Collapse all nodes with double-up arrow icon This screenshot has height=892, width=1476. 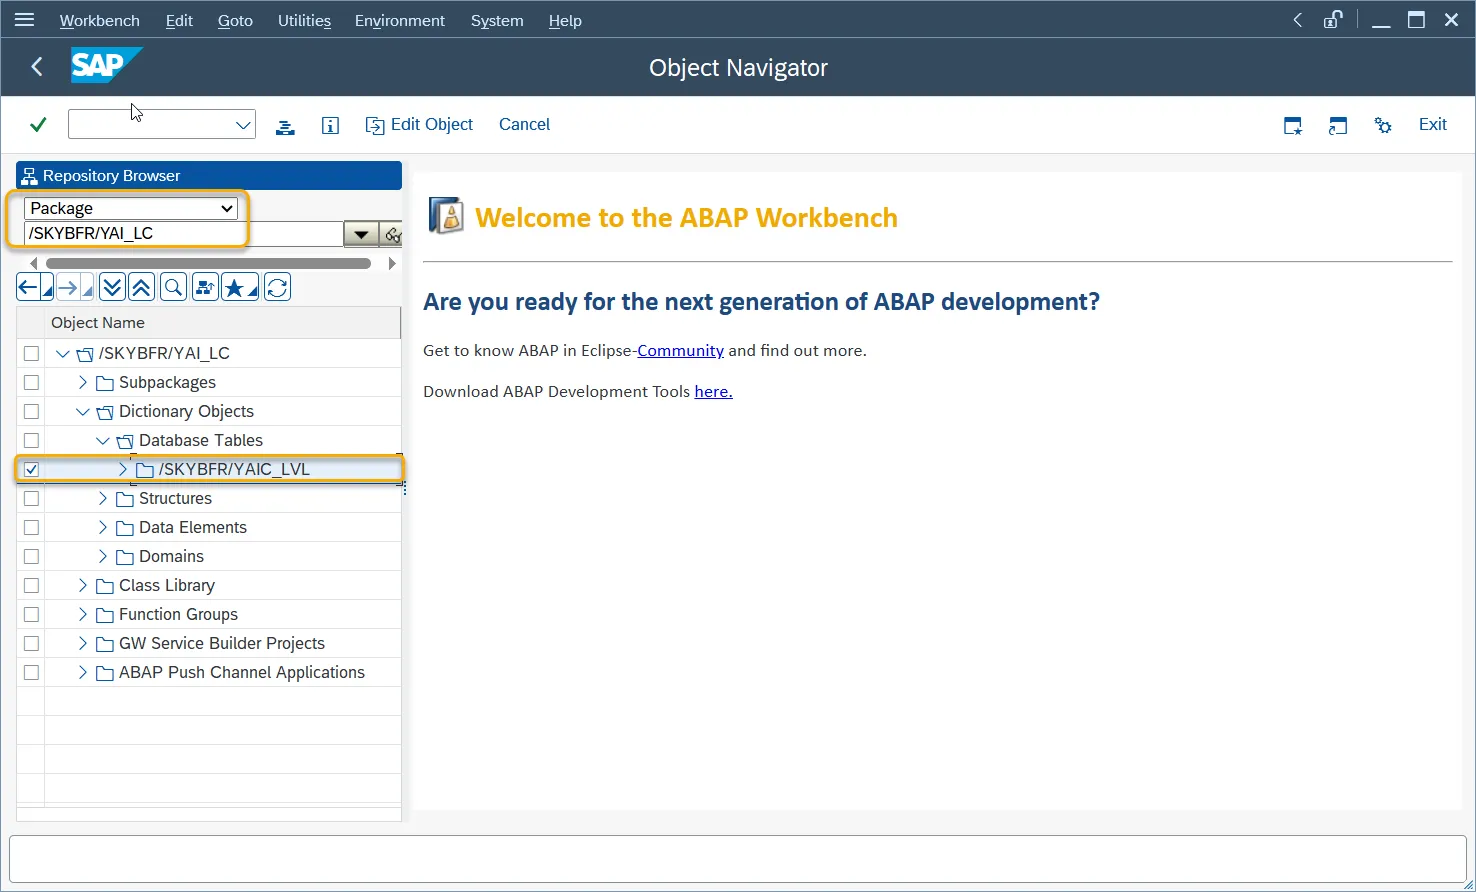141,288
